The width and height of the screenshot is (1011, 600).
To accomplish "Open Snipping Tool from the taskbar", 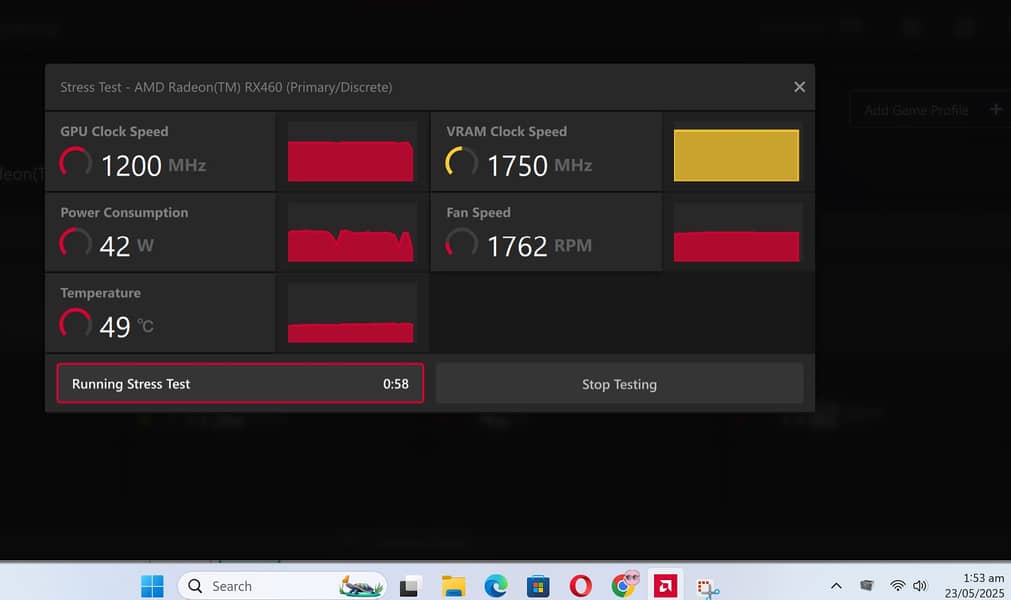I will (708, 588).
